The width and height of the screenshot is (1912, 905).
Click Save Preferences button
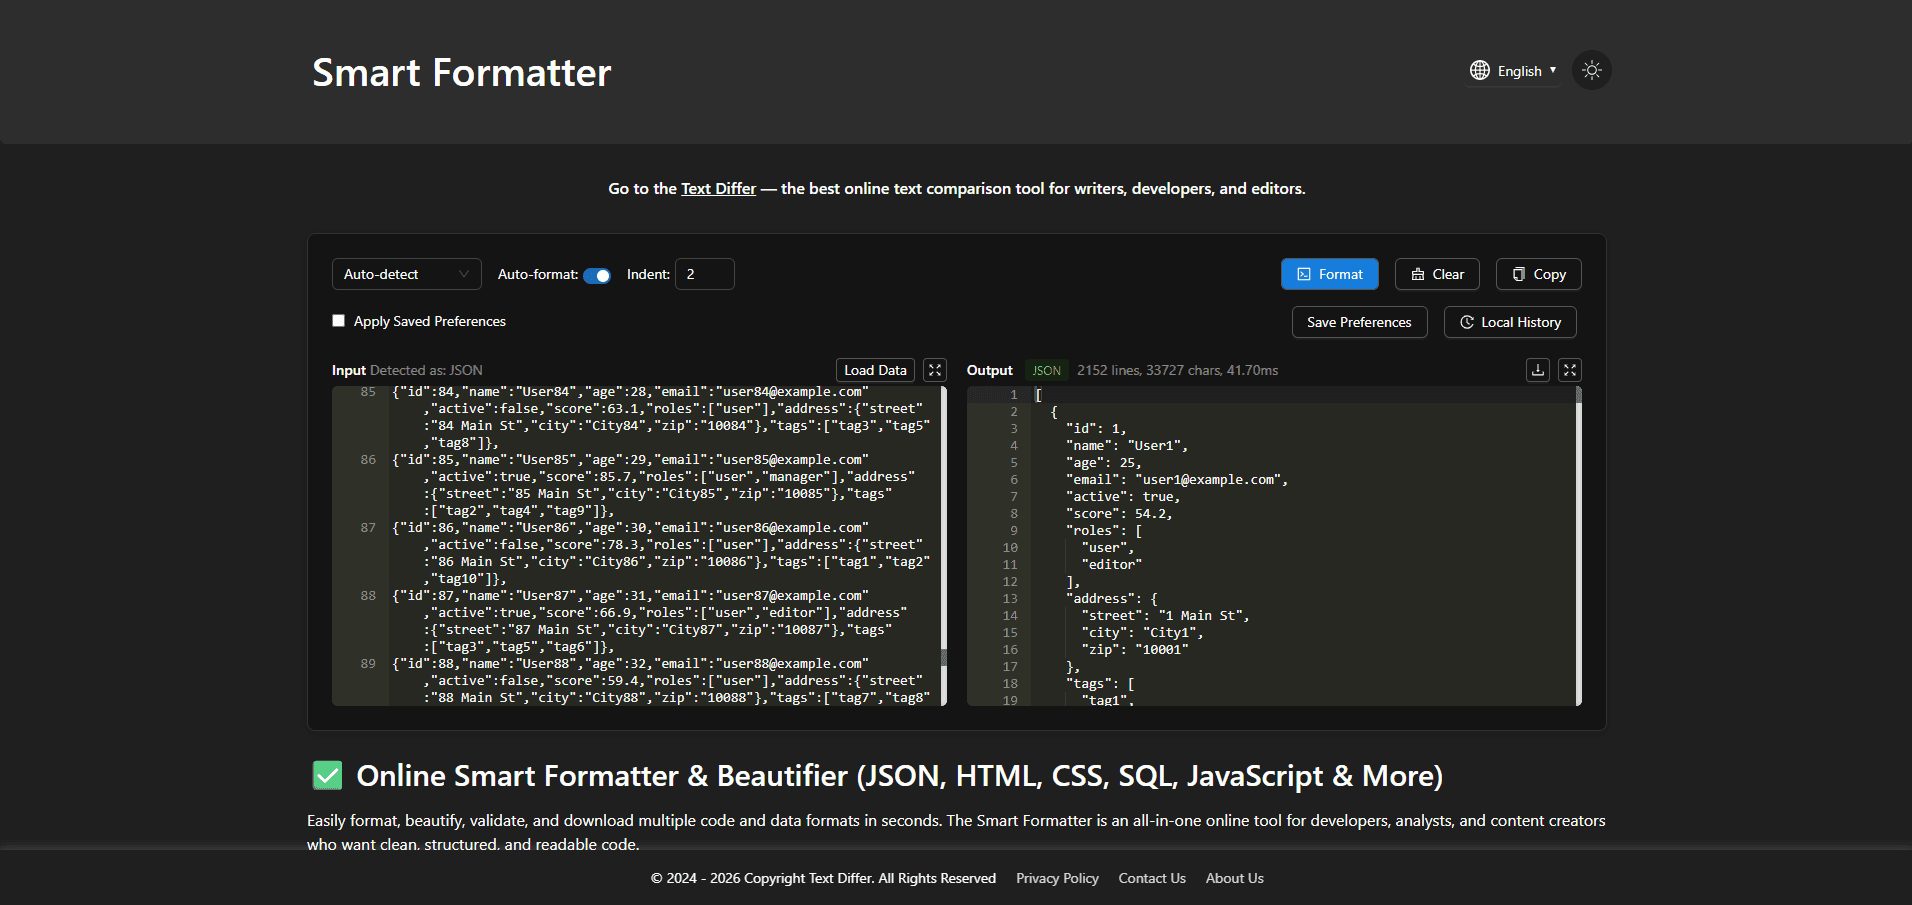[1358, 322]
